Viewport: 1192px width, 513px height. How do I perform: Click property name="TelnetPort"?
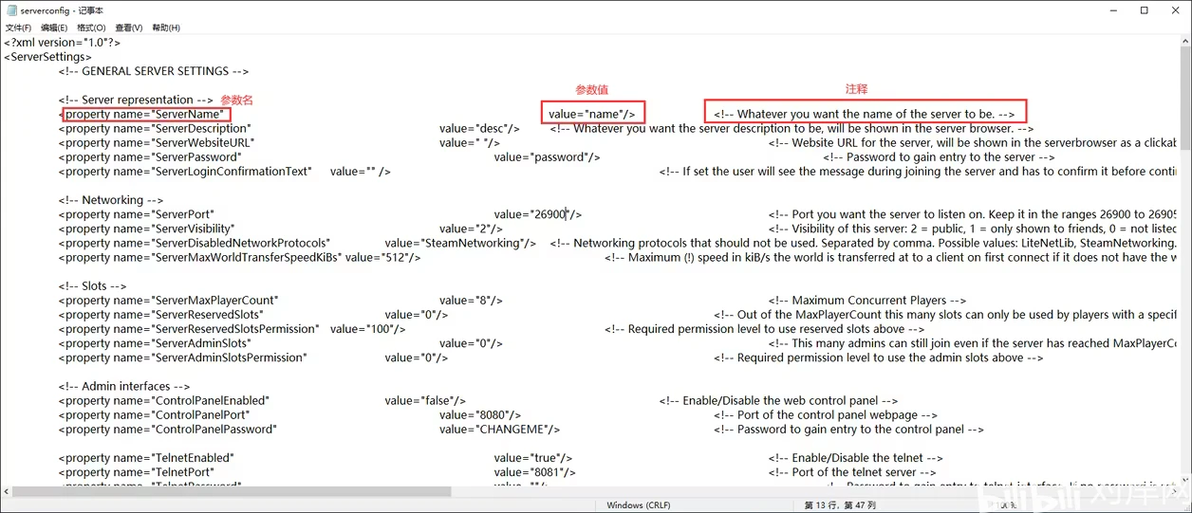(137, 472)
